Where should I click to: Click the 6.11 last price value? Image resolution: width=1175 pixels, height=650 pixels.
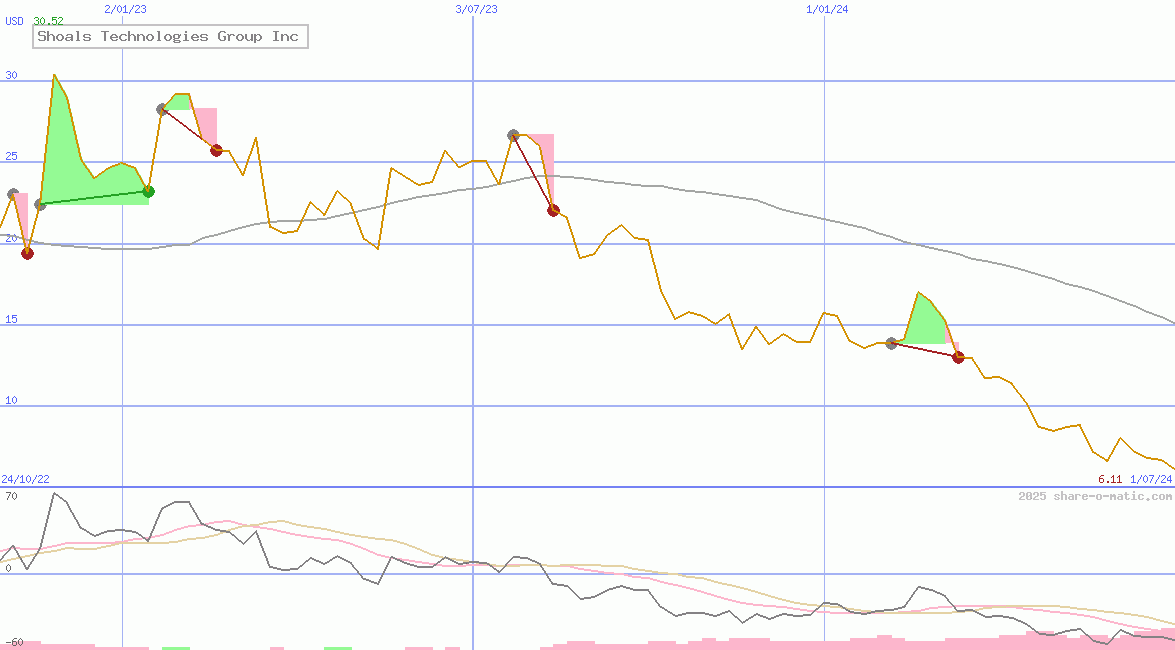pyautogui.click(x=1110, y=480)
